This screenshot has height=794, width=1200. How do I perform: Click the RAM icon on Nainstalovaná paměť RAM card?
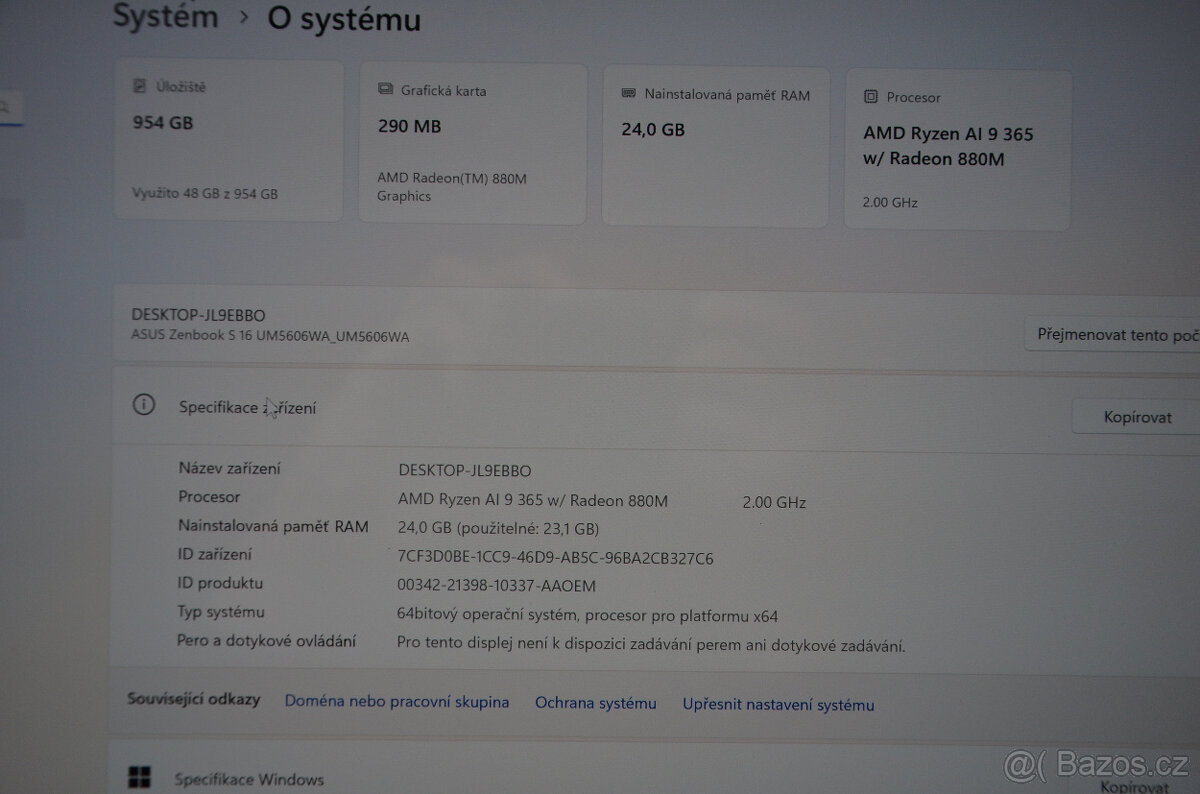pos(628,94)
